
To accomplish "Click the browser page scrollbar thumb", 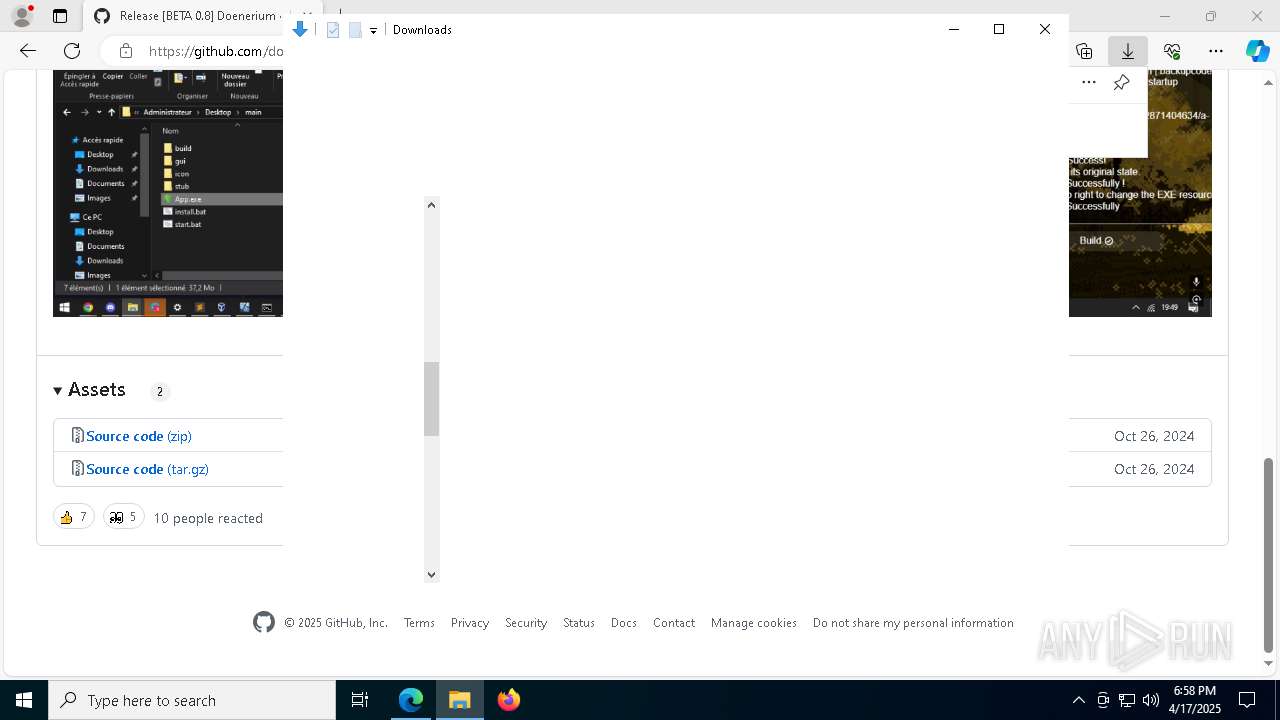I will [1269, 553].
